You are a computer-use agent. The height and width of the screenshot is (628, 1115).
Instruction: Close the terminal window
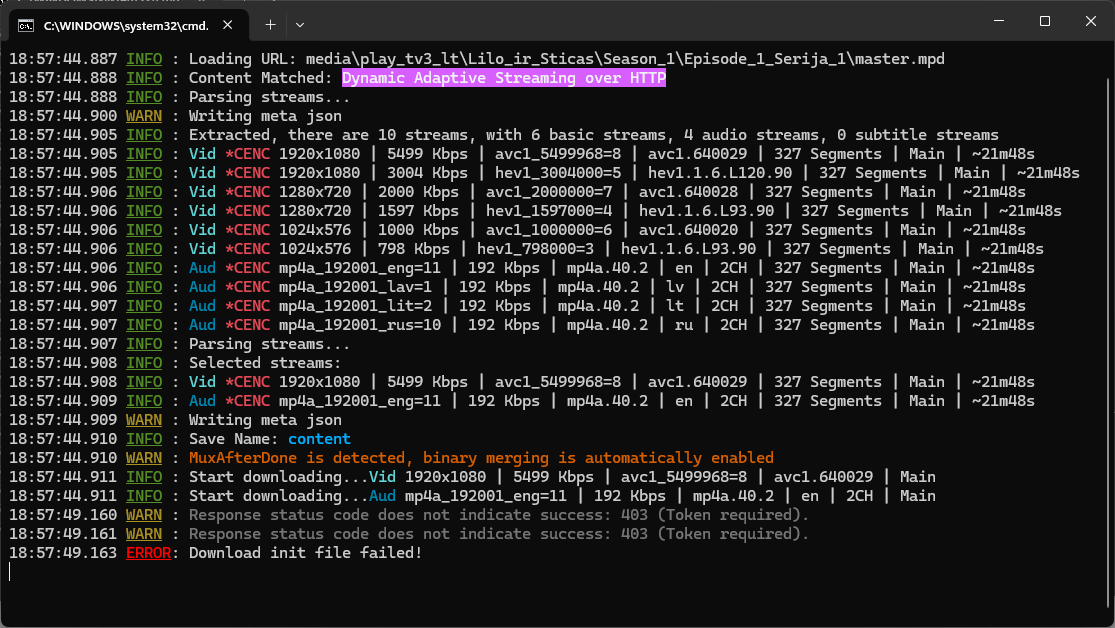point(1091,21)
